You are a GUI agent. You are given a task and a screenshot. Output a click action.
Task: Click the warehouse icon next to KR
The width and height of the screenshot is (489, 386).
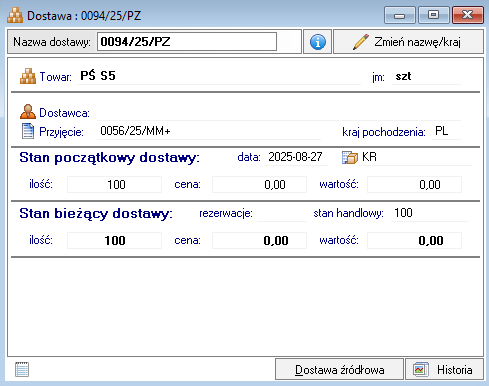click(x=350, y=157)
